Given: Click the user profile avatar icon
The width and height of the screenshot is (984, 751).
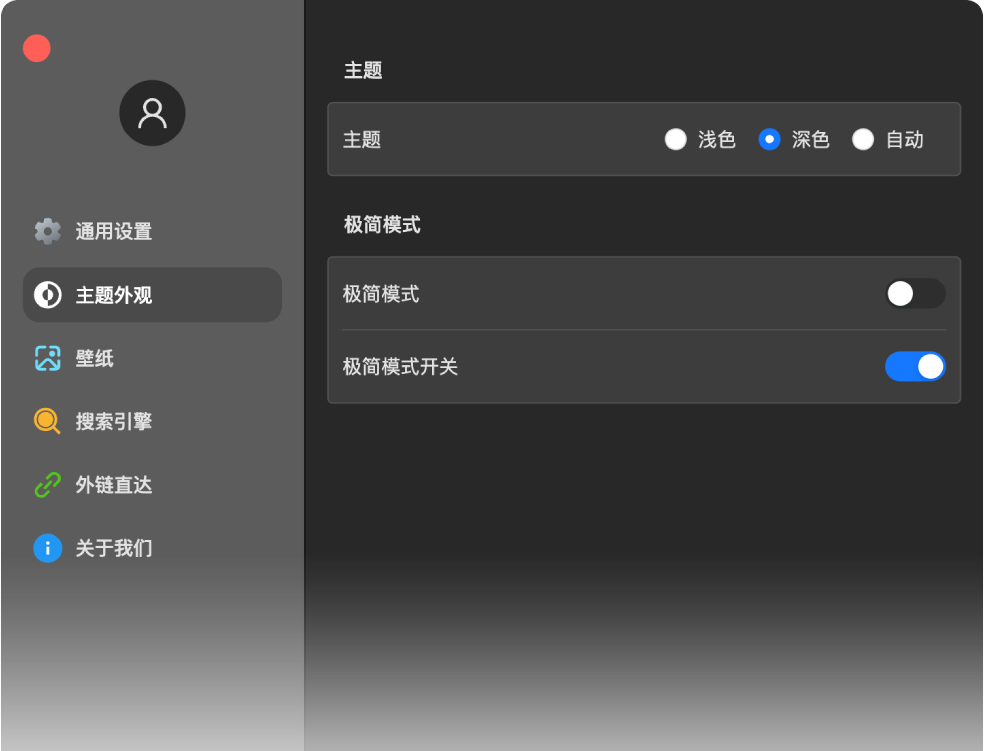Looking at the screenshot, I should click(152, 113).
